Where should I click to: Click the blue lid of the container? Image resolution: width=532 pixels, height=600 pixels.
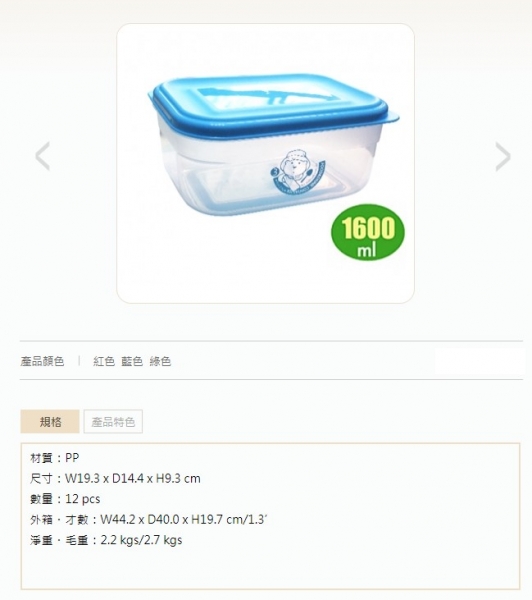tap(273, 103)
